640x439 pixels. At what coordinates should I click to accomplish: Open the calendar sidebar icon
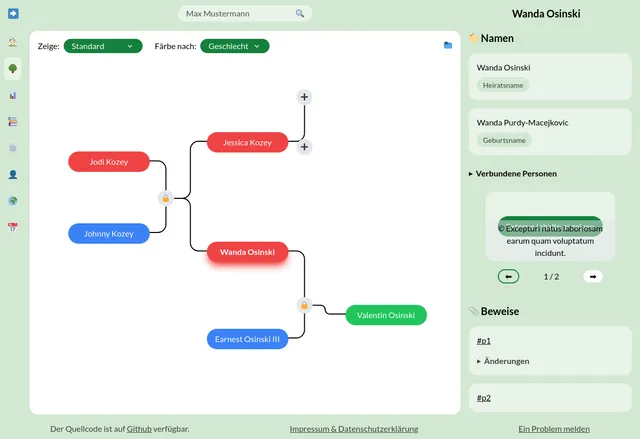tap(13, 227)
